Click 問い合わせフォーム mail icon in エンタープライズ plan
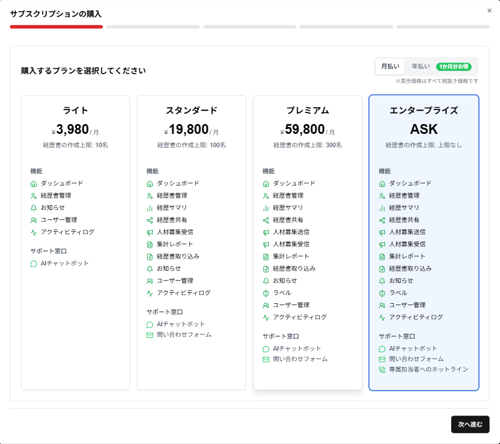The width and height of the screenshot is (500, 444). click(x=382, y=359)
